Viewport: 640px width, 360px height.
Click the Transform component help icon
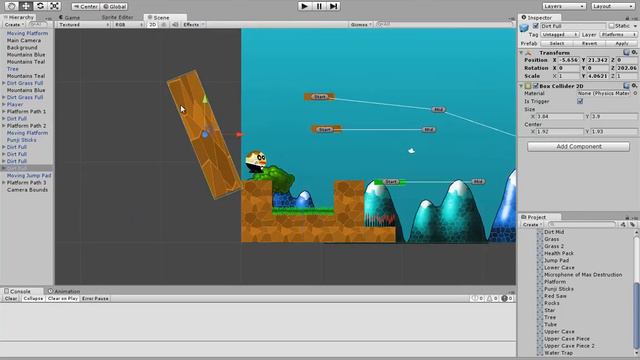pos(627,53)
